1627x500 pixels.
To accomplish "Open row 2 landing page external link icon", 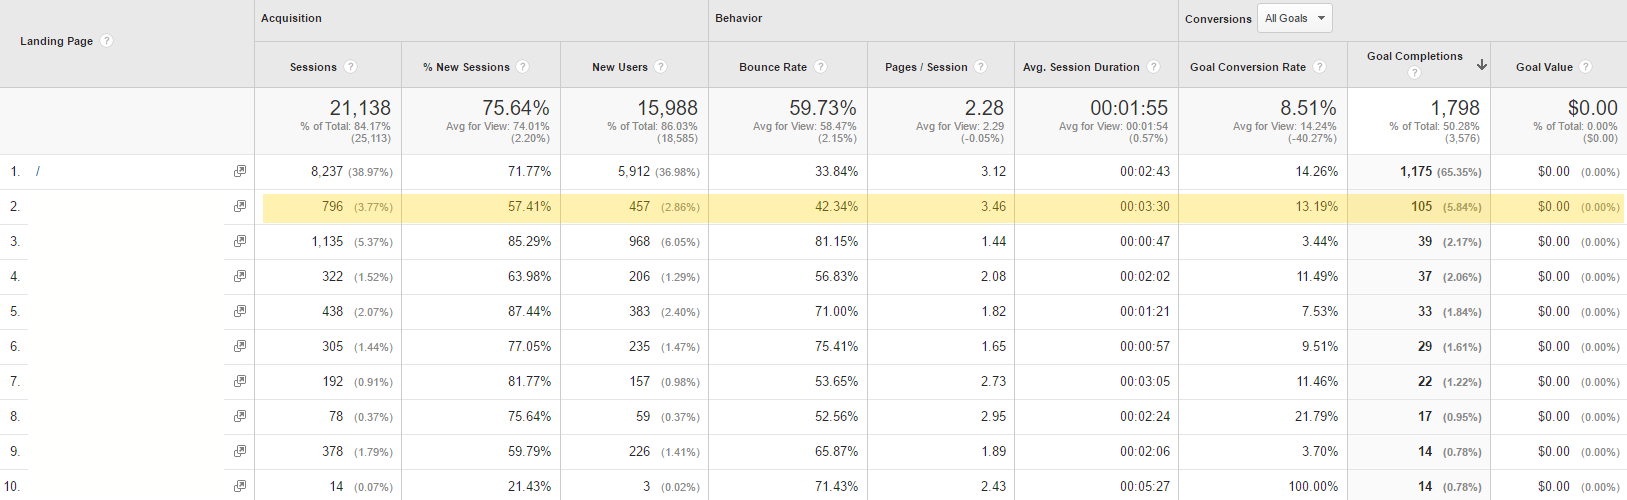I will (x=240, y=206).
